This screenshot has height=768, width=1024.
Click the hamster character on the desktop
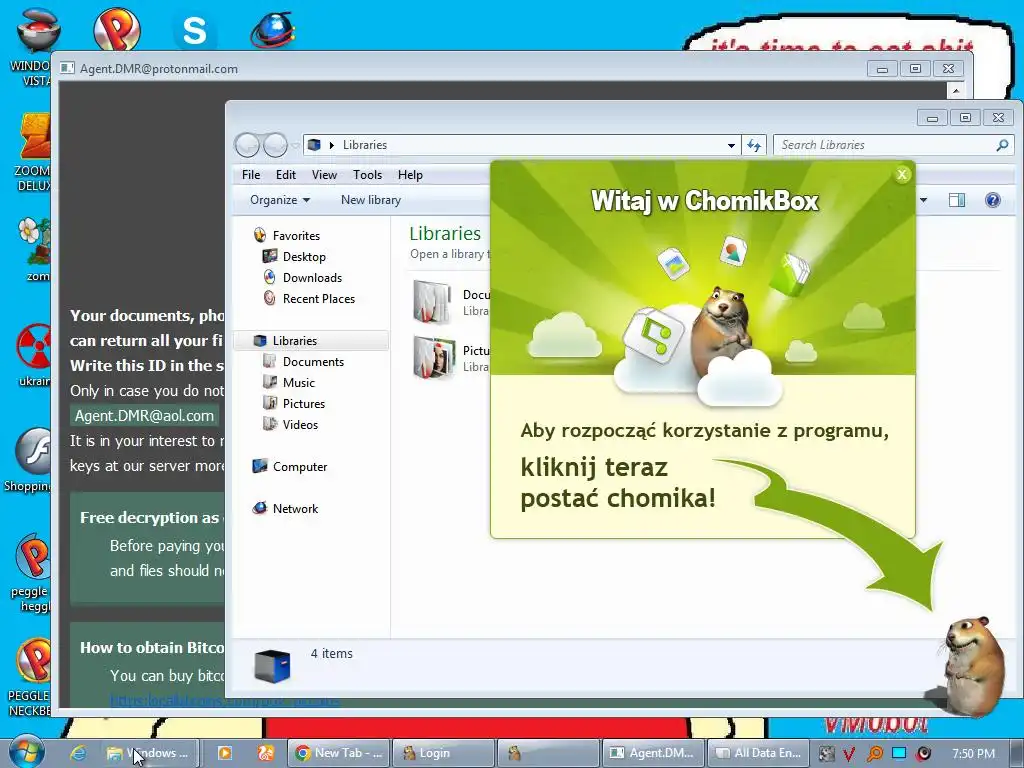pyautogui.click(x=973, y=666)
